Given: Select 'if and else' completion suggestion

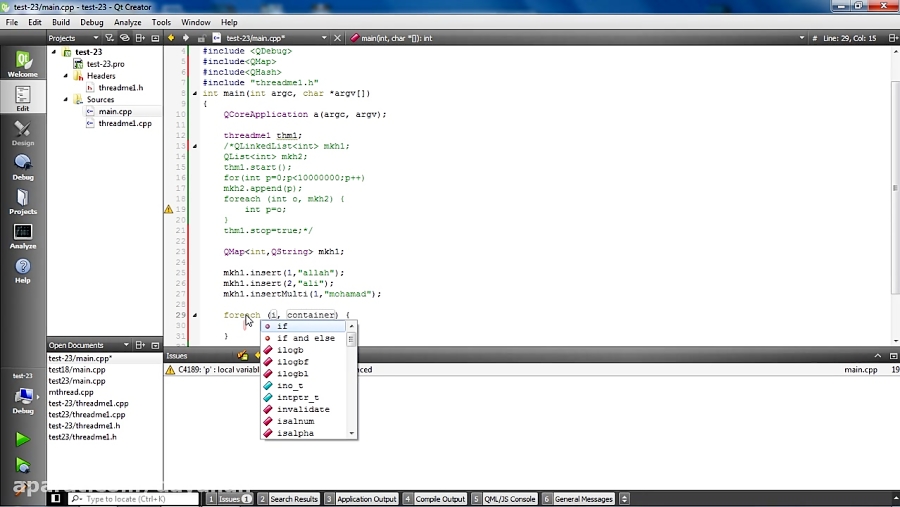Looking at the screenshot, I should [305, 338].
